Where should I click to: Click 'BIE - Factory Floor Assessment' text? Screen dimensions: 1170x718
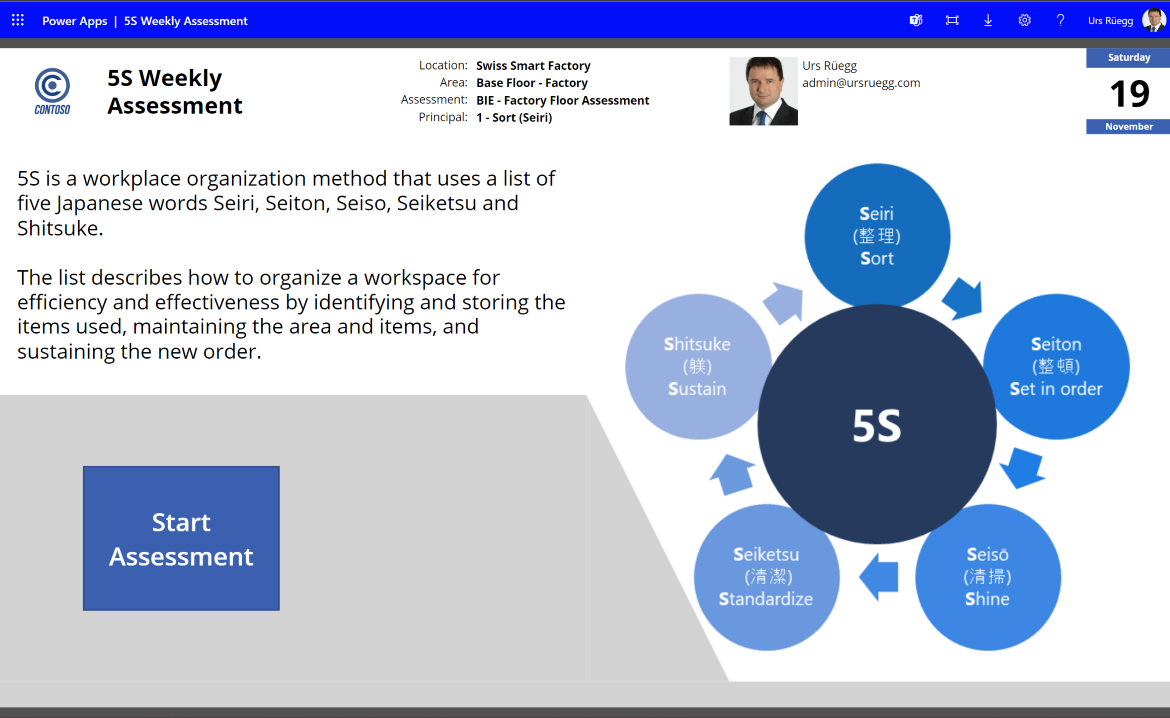click(x=563, y=100)
